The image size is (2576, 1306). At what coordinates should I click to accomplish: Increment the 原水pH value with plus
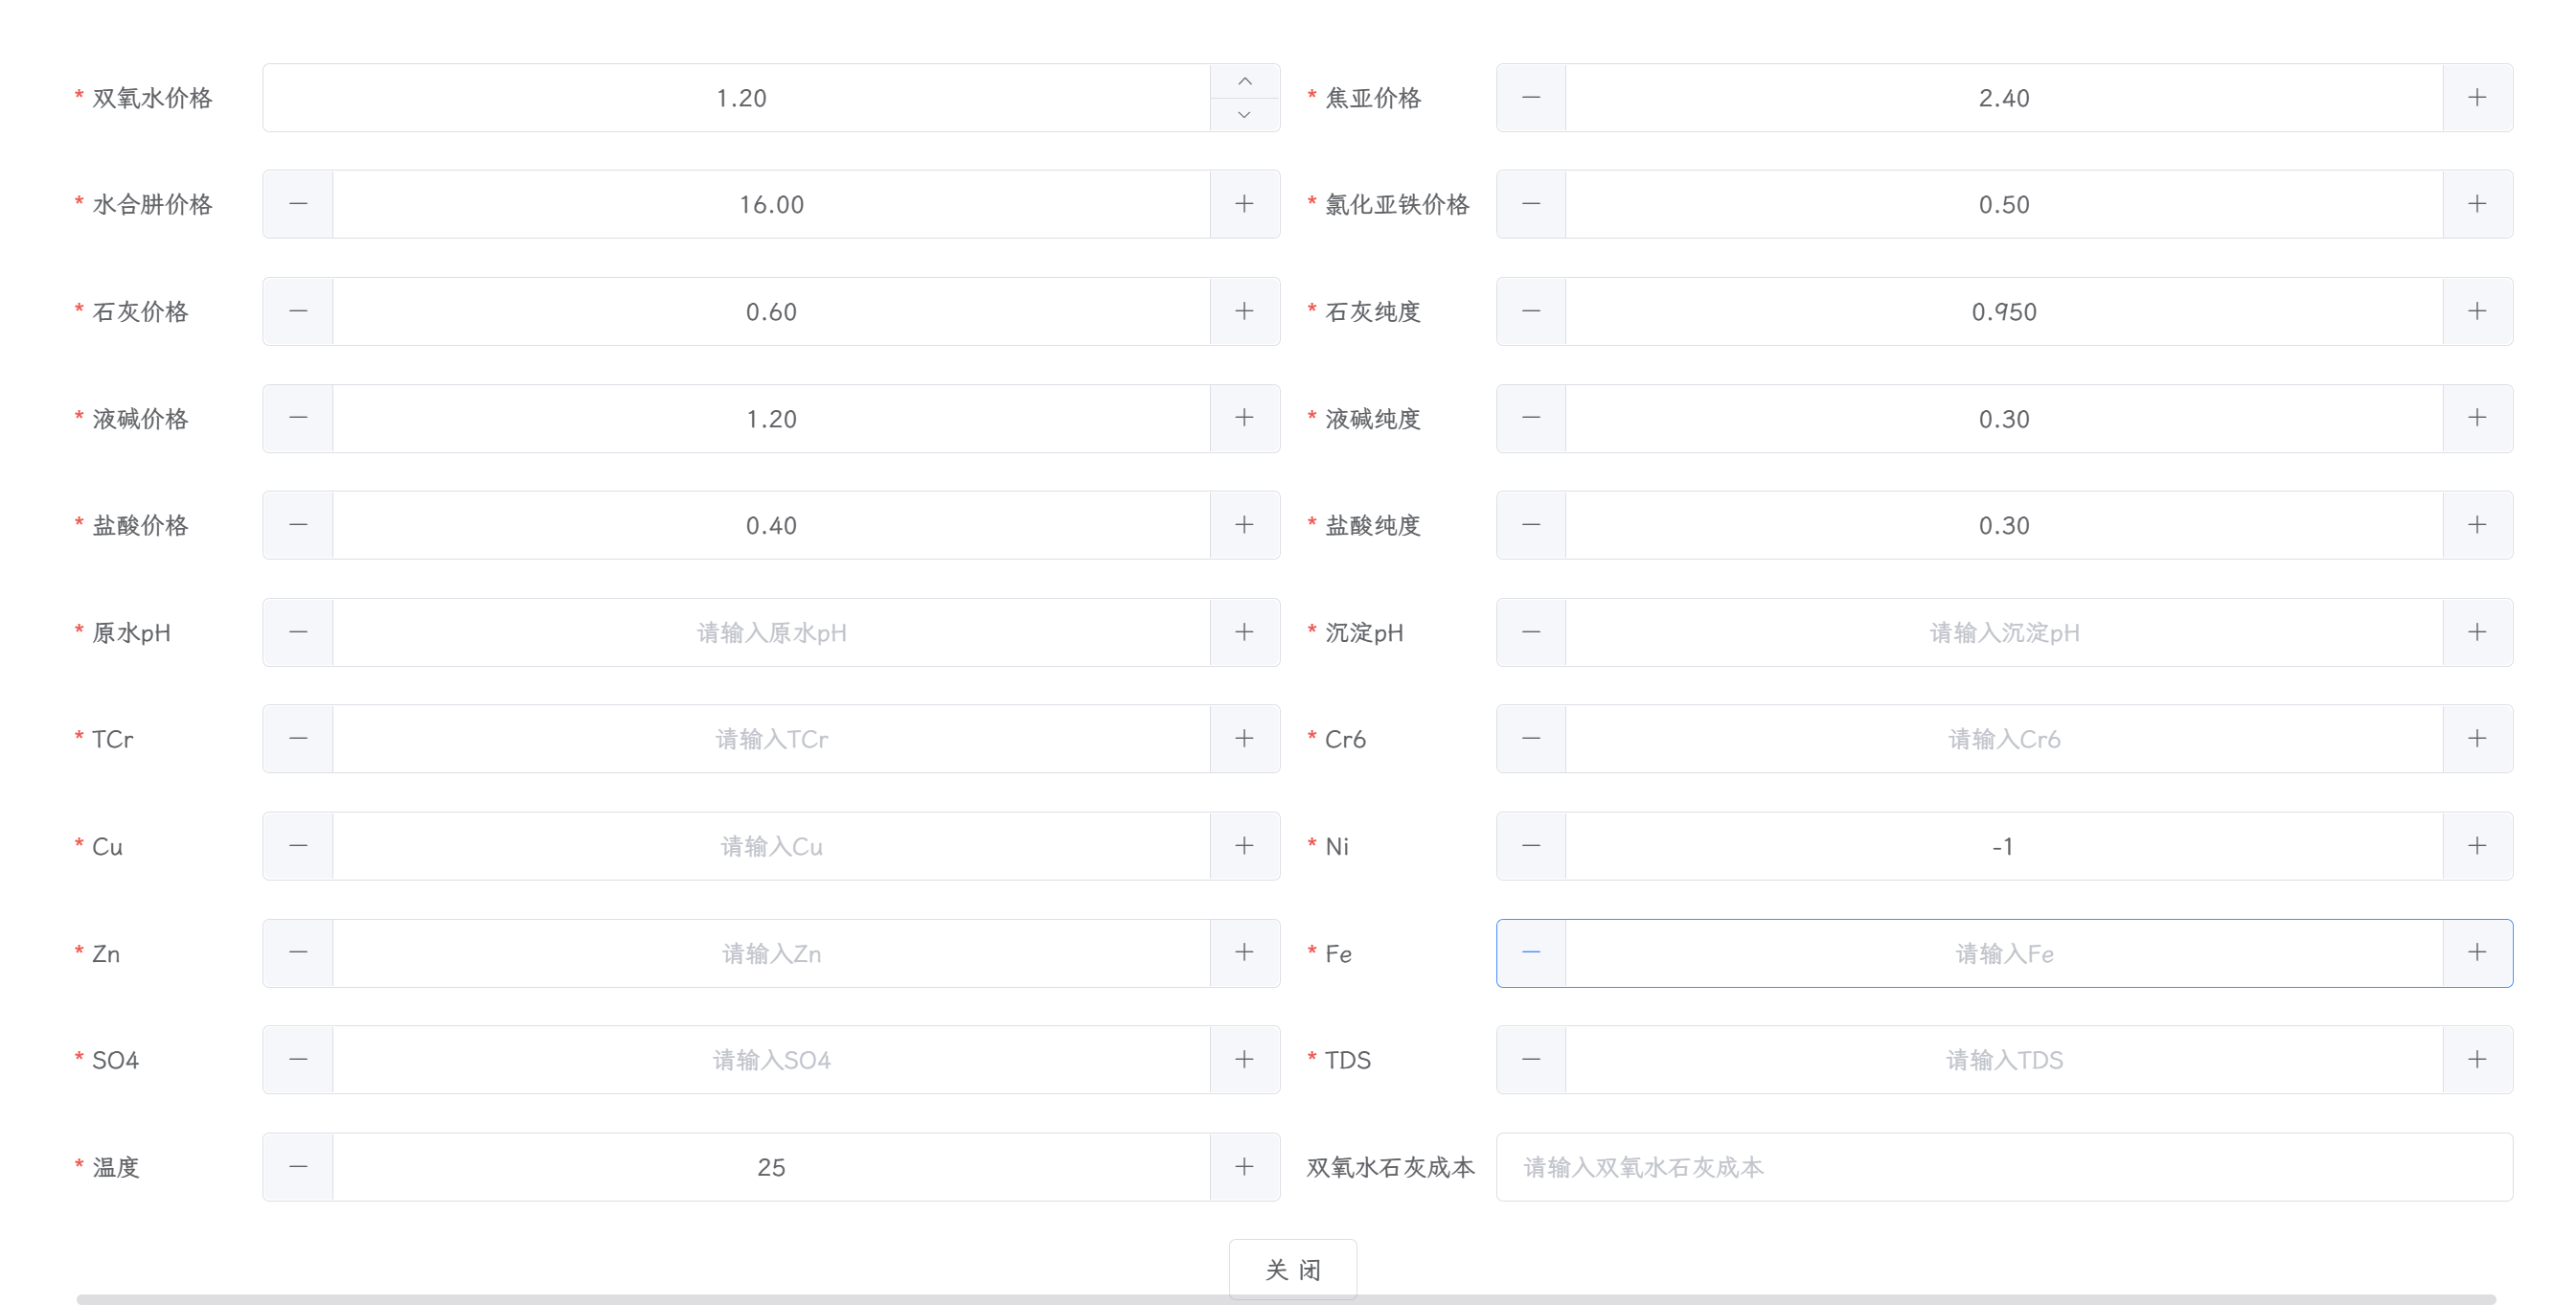[1244, 632]
